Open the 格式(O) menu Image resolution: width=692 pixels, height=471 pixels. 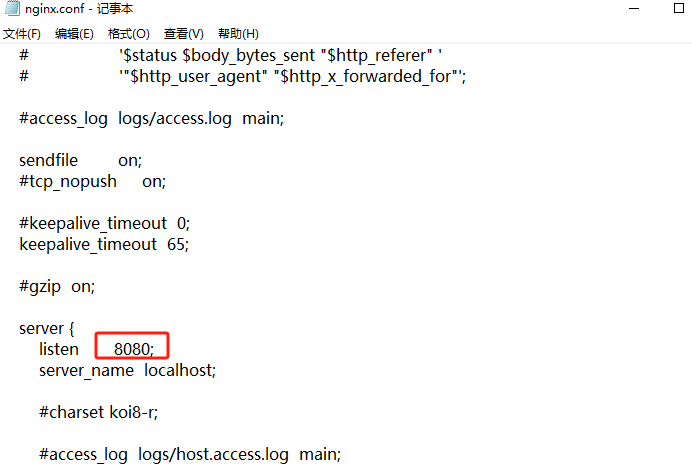pos(128,34)
